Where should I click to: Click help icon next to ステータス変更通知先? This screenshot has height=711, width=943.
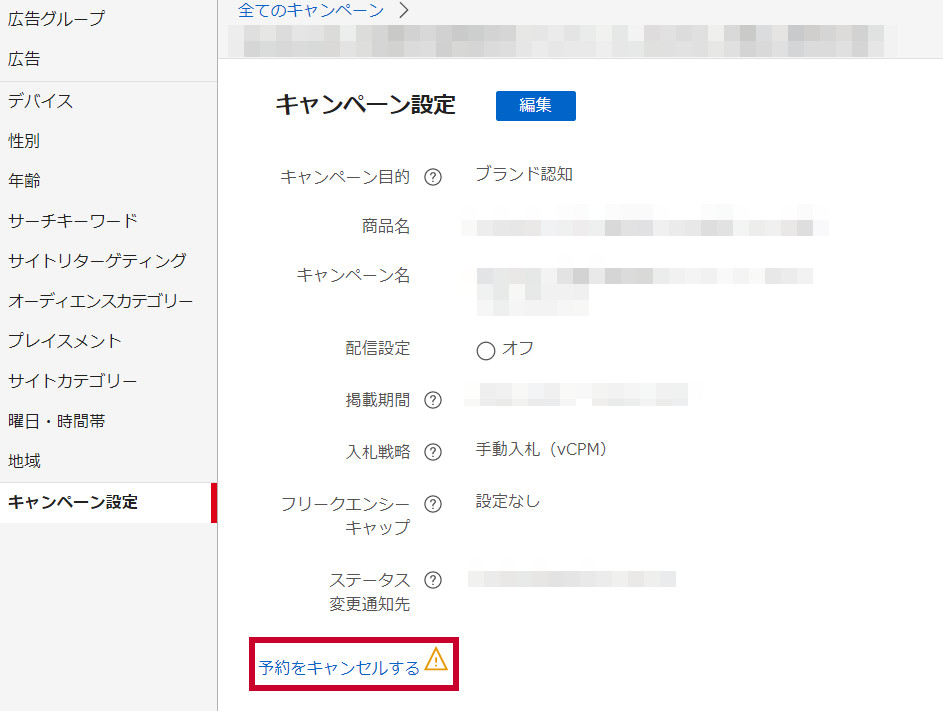pyautogui.click(x=433, y=580)
